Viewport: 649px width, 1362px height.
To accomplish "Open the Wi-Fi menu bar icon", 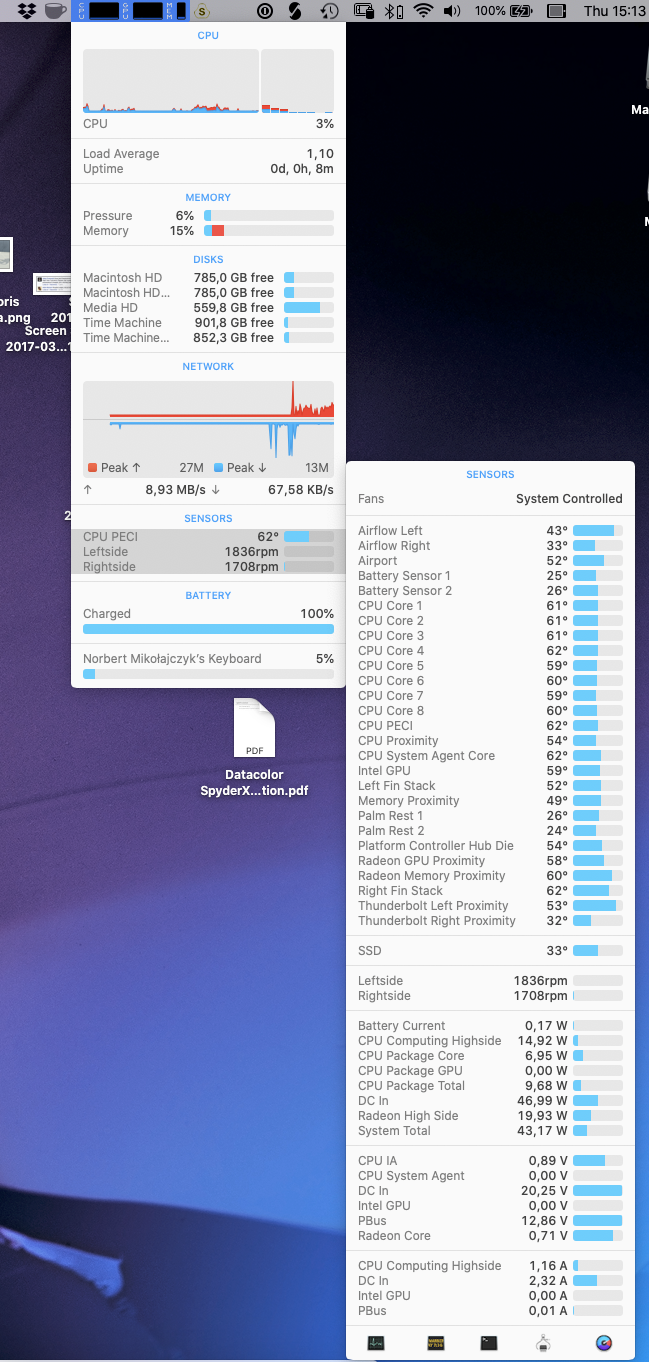I will pyautogui.click(x=424, y=11).
